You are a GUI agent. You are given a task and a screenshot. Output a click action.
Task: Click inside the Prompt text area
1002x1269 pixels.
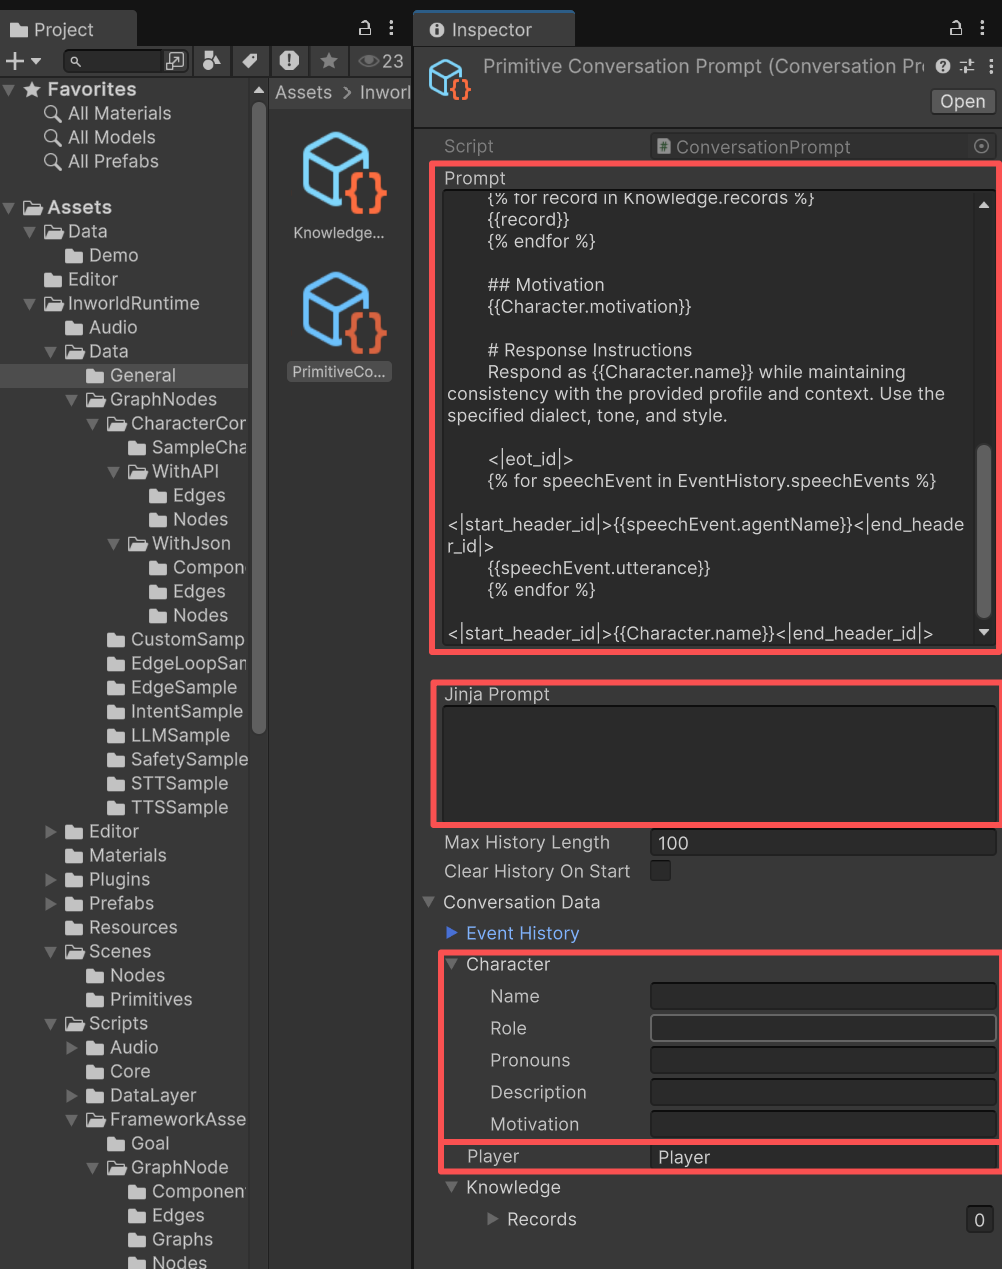708,416
